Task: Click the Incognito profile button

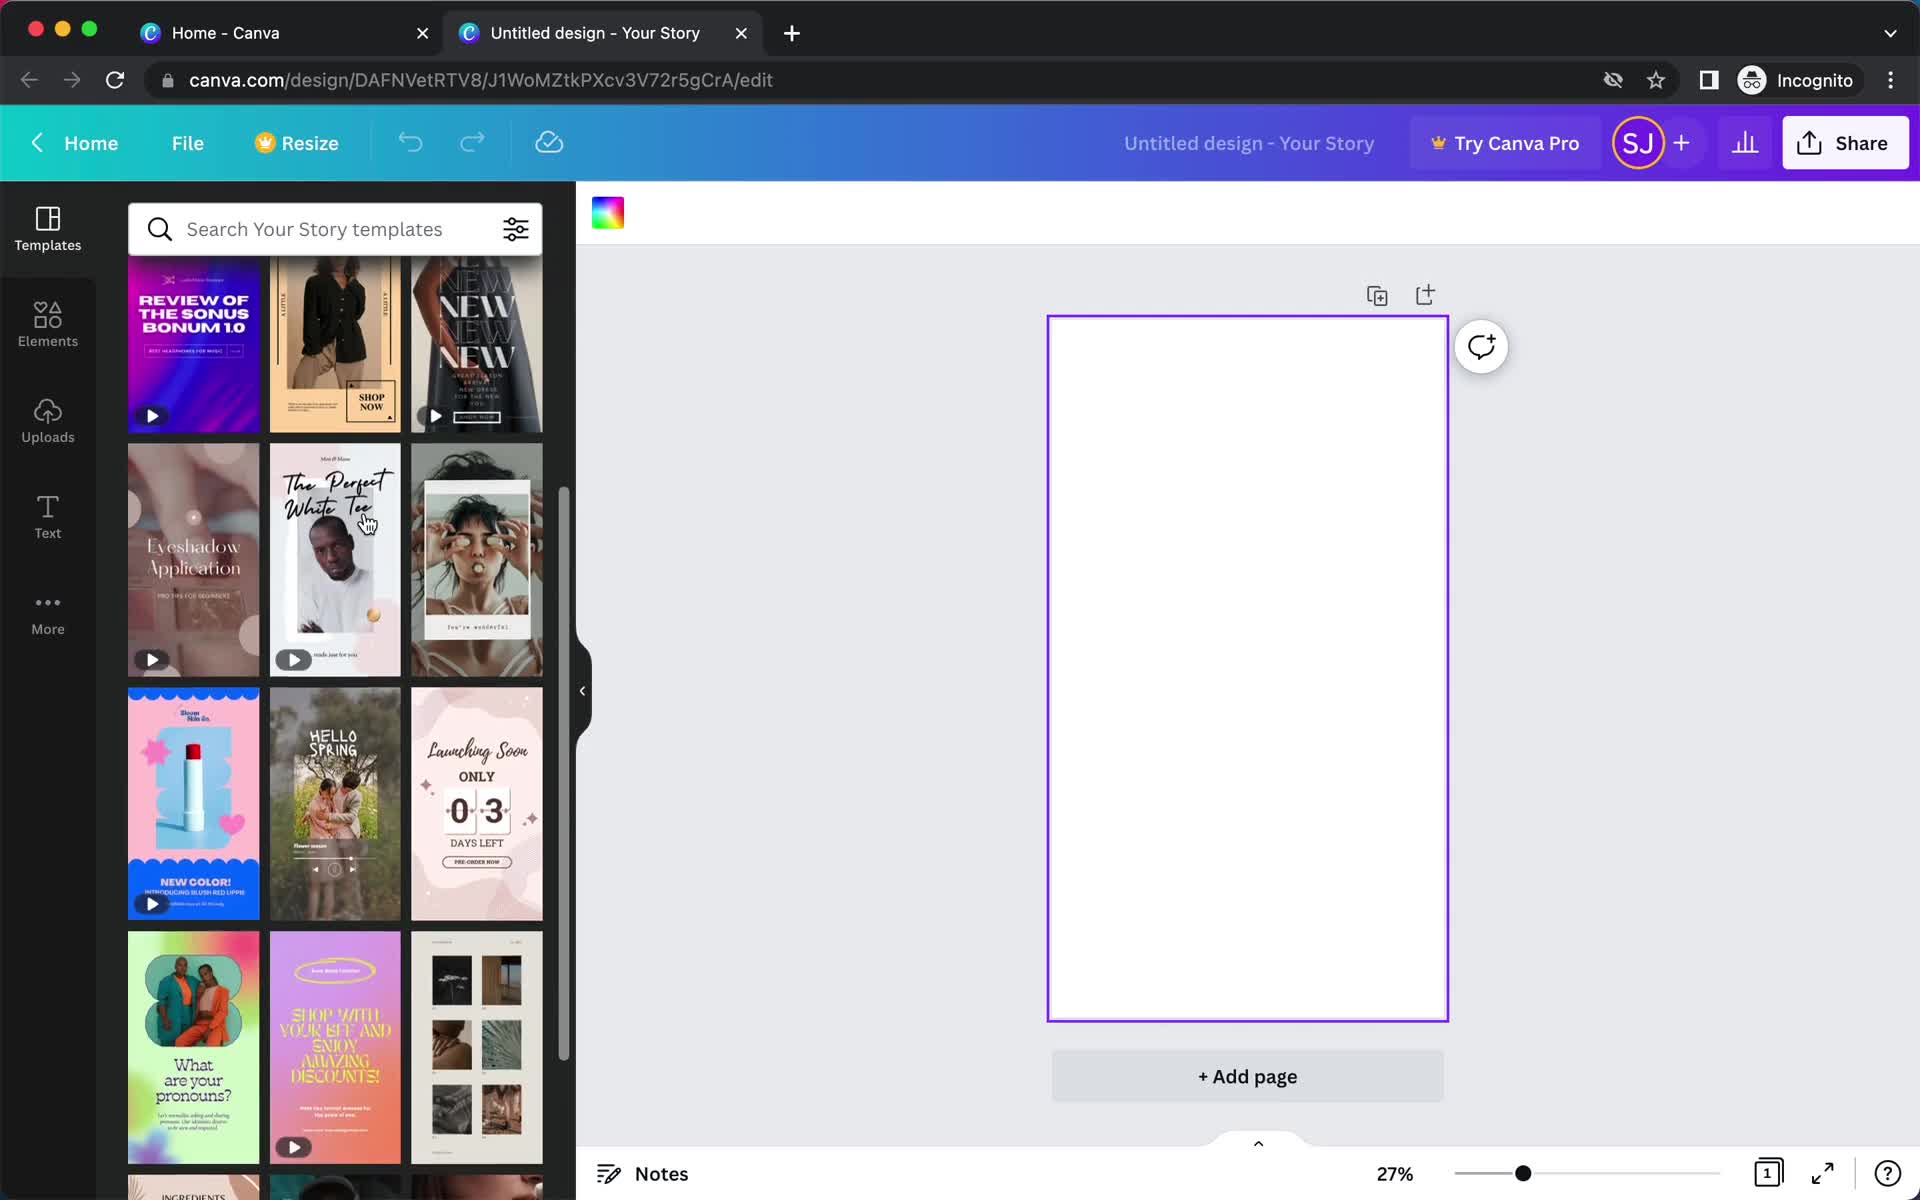Action: pos(1797,80)
